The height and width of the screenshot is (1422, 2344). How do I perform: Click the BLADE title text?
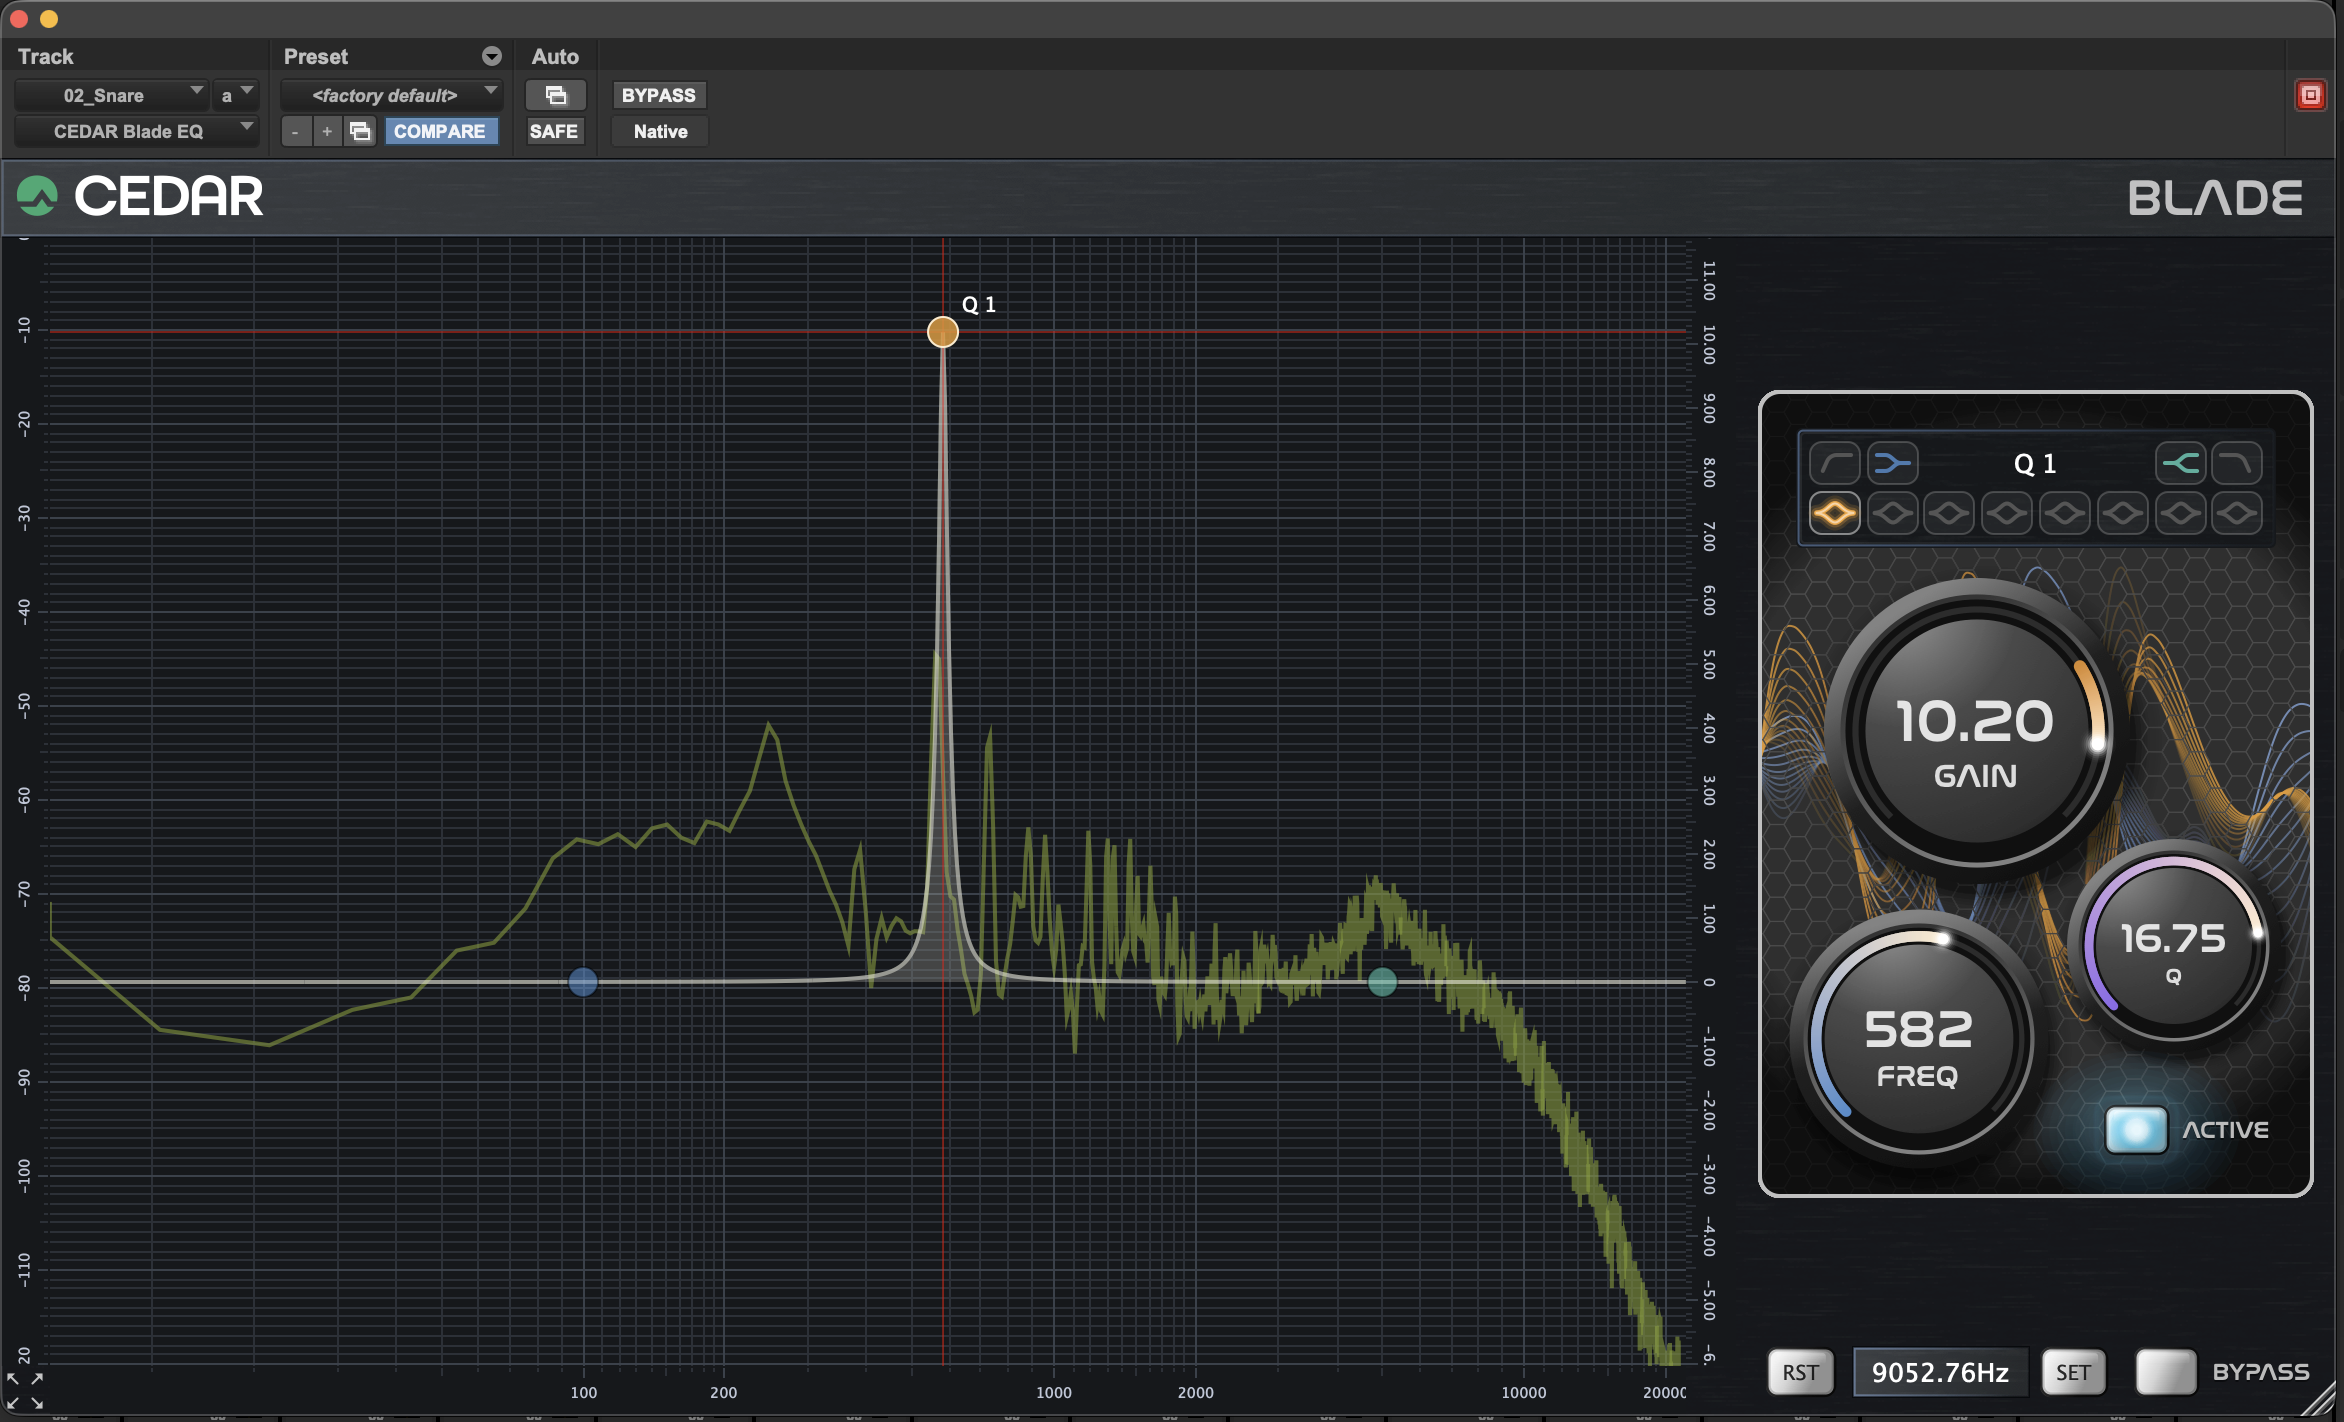pyautogui.click(x=2215, y=198)
